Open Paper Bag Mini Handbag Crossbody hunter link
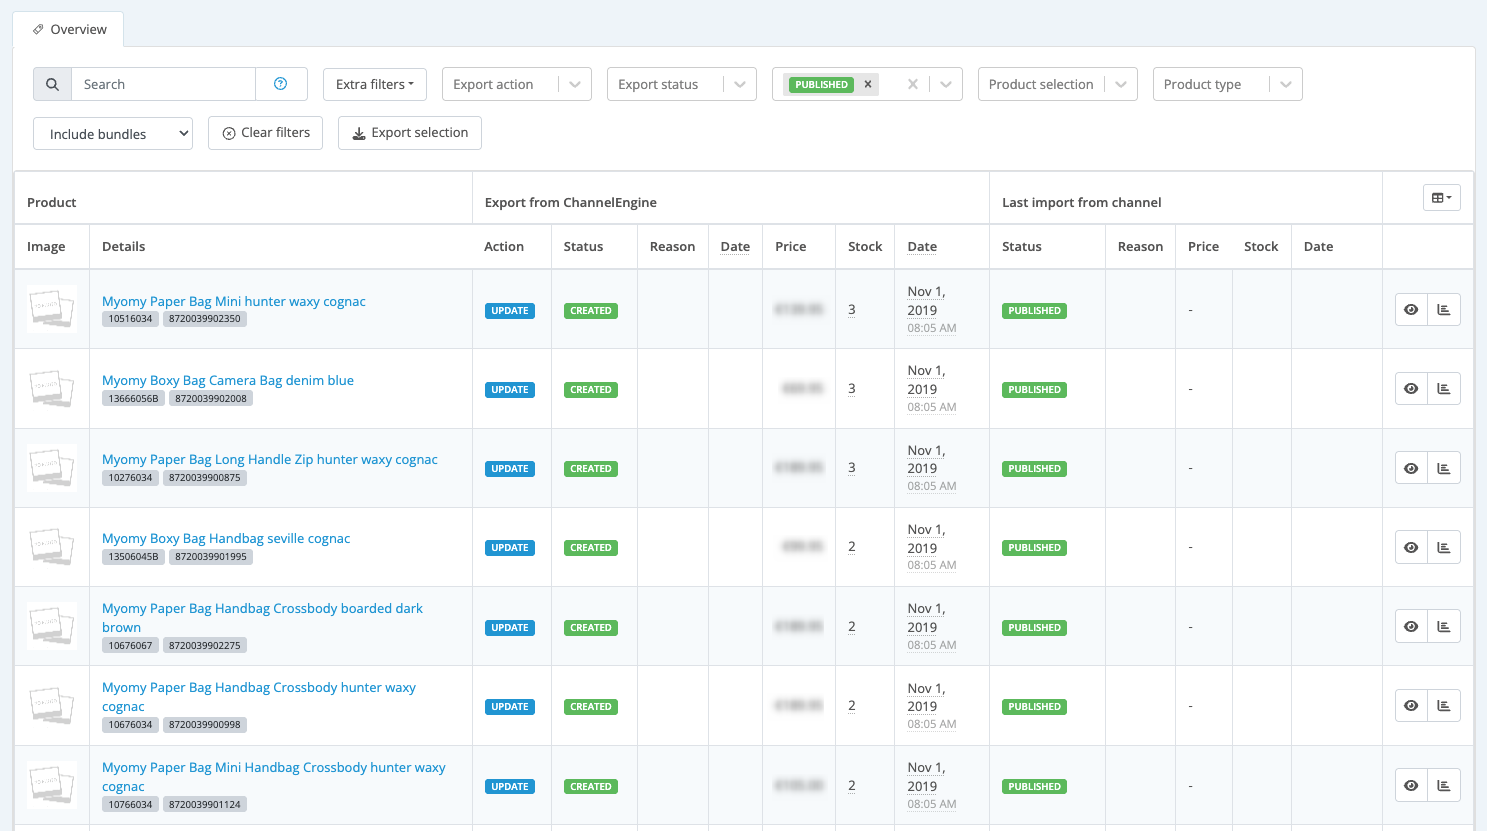 click(x=274, y=776)
